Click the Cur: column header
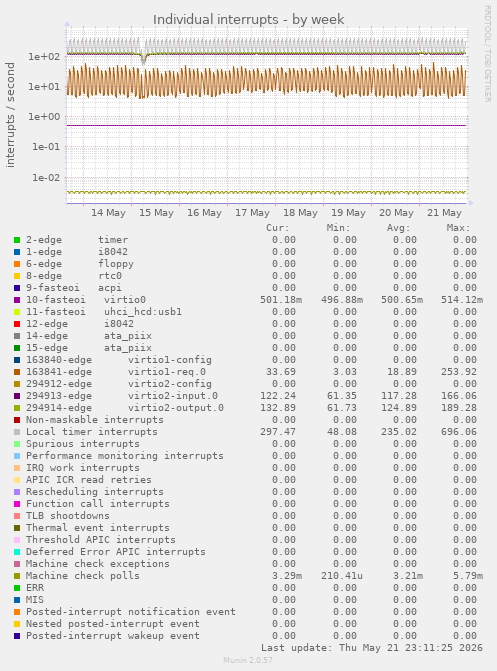 pos(277,228)
